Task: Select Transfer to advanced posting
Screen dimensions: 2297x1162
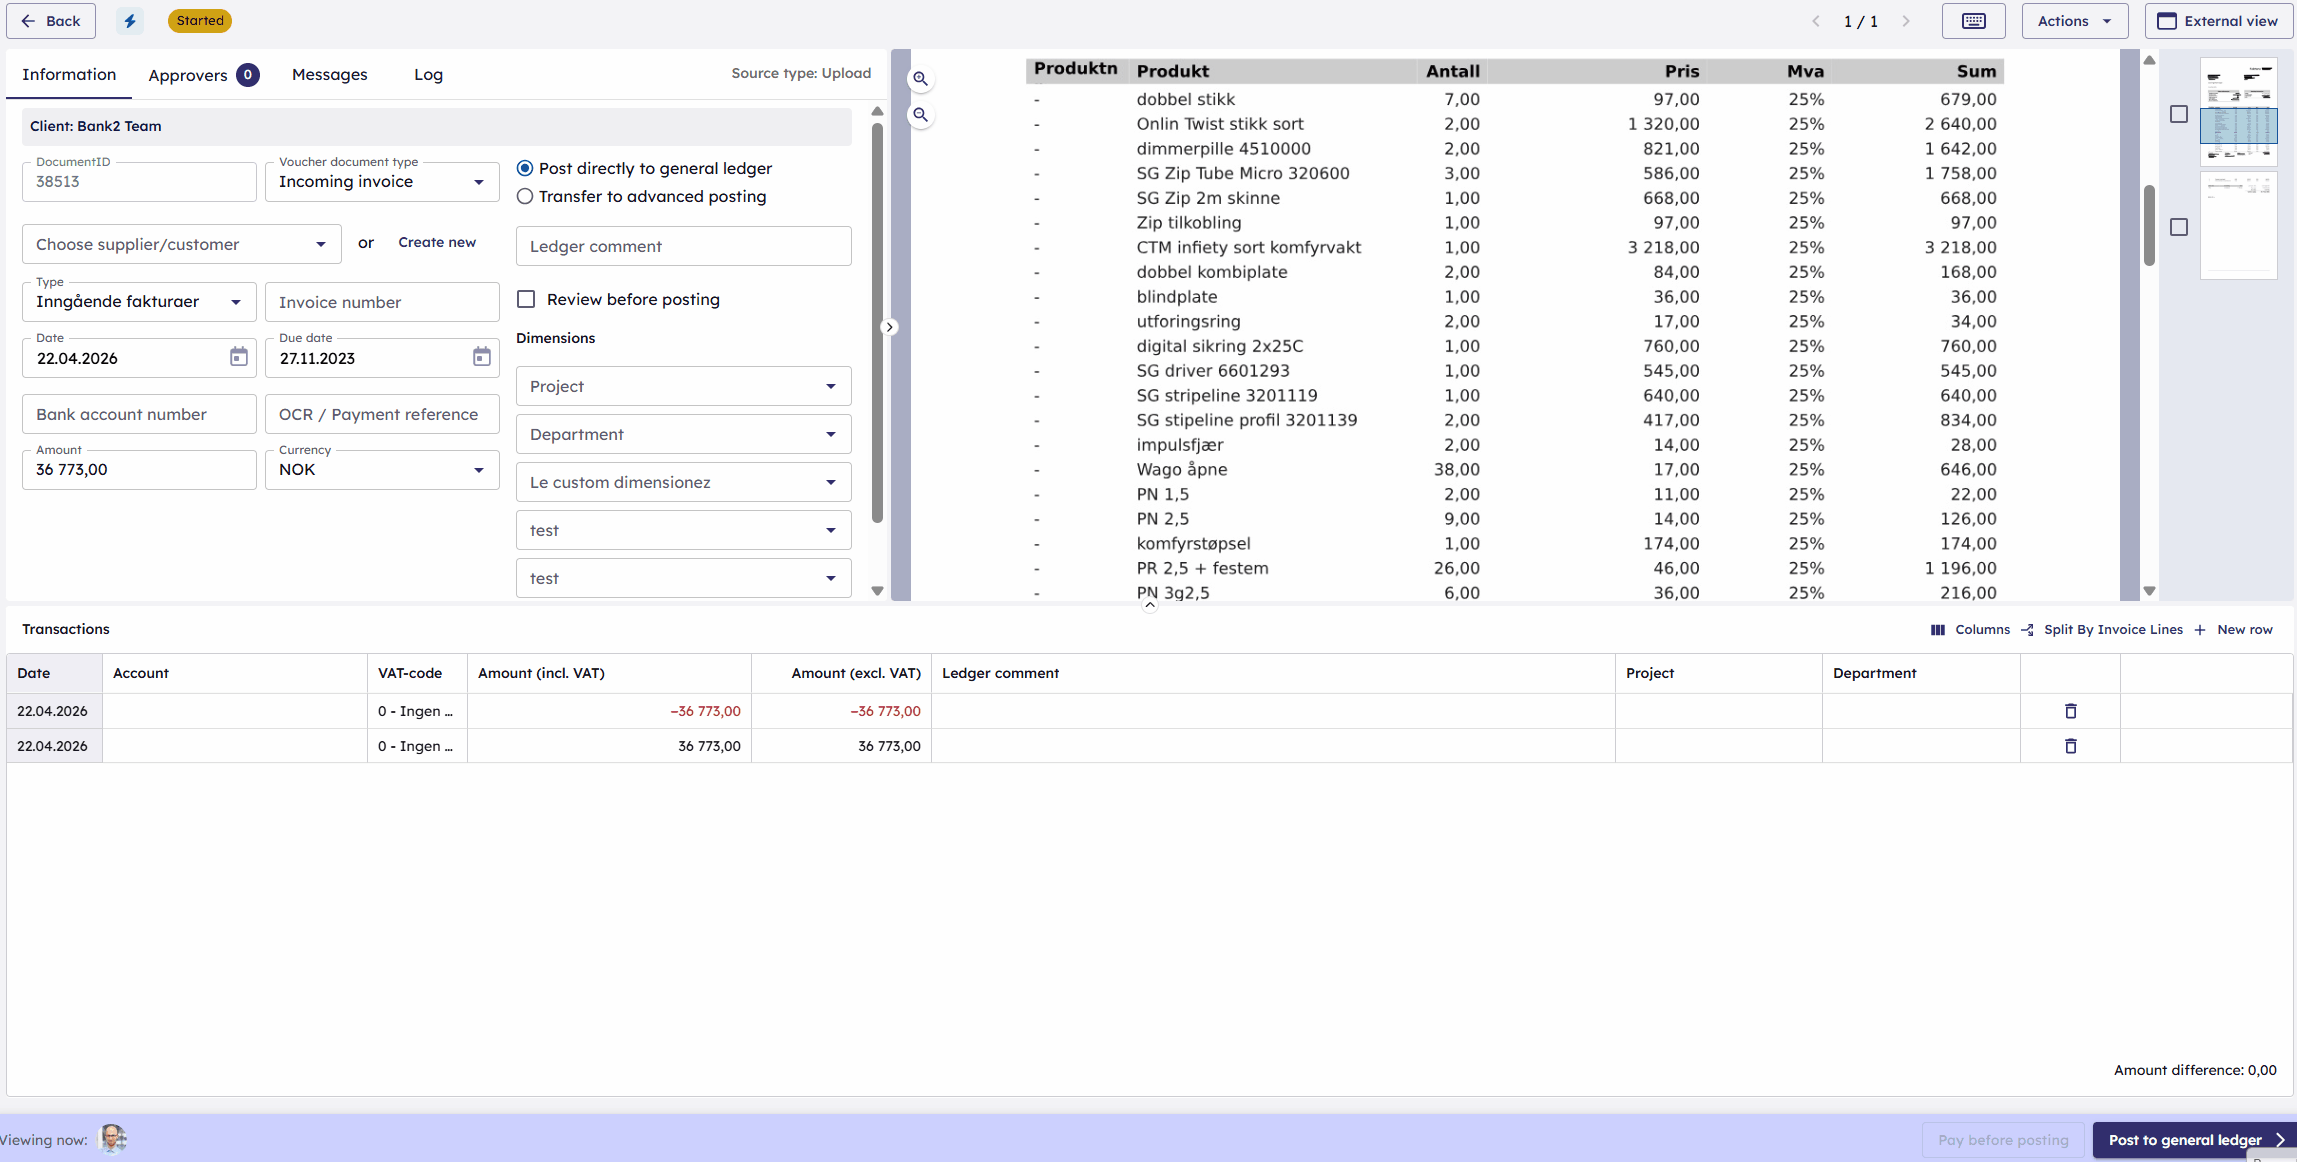Action: click(x=525, y=197)
